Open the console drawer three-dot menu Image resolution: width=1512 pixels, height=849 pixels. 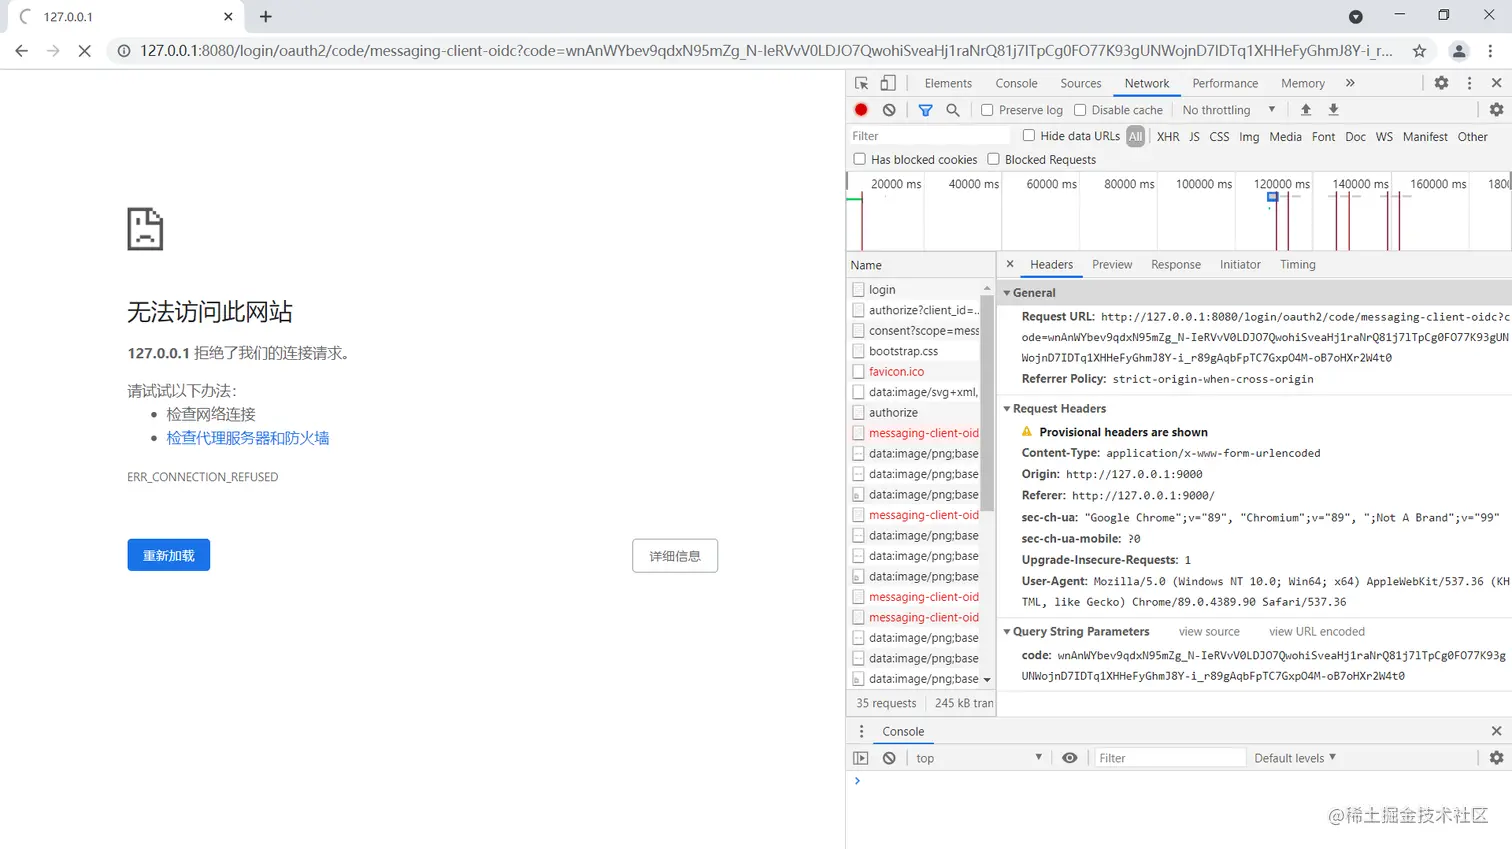coord(861,731)
